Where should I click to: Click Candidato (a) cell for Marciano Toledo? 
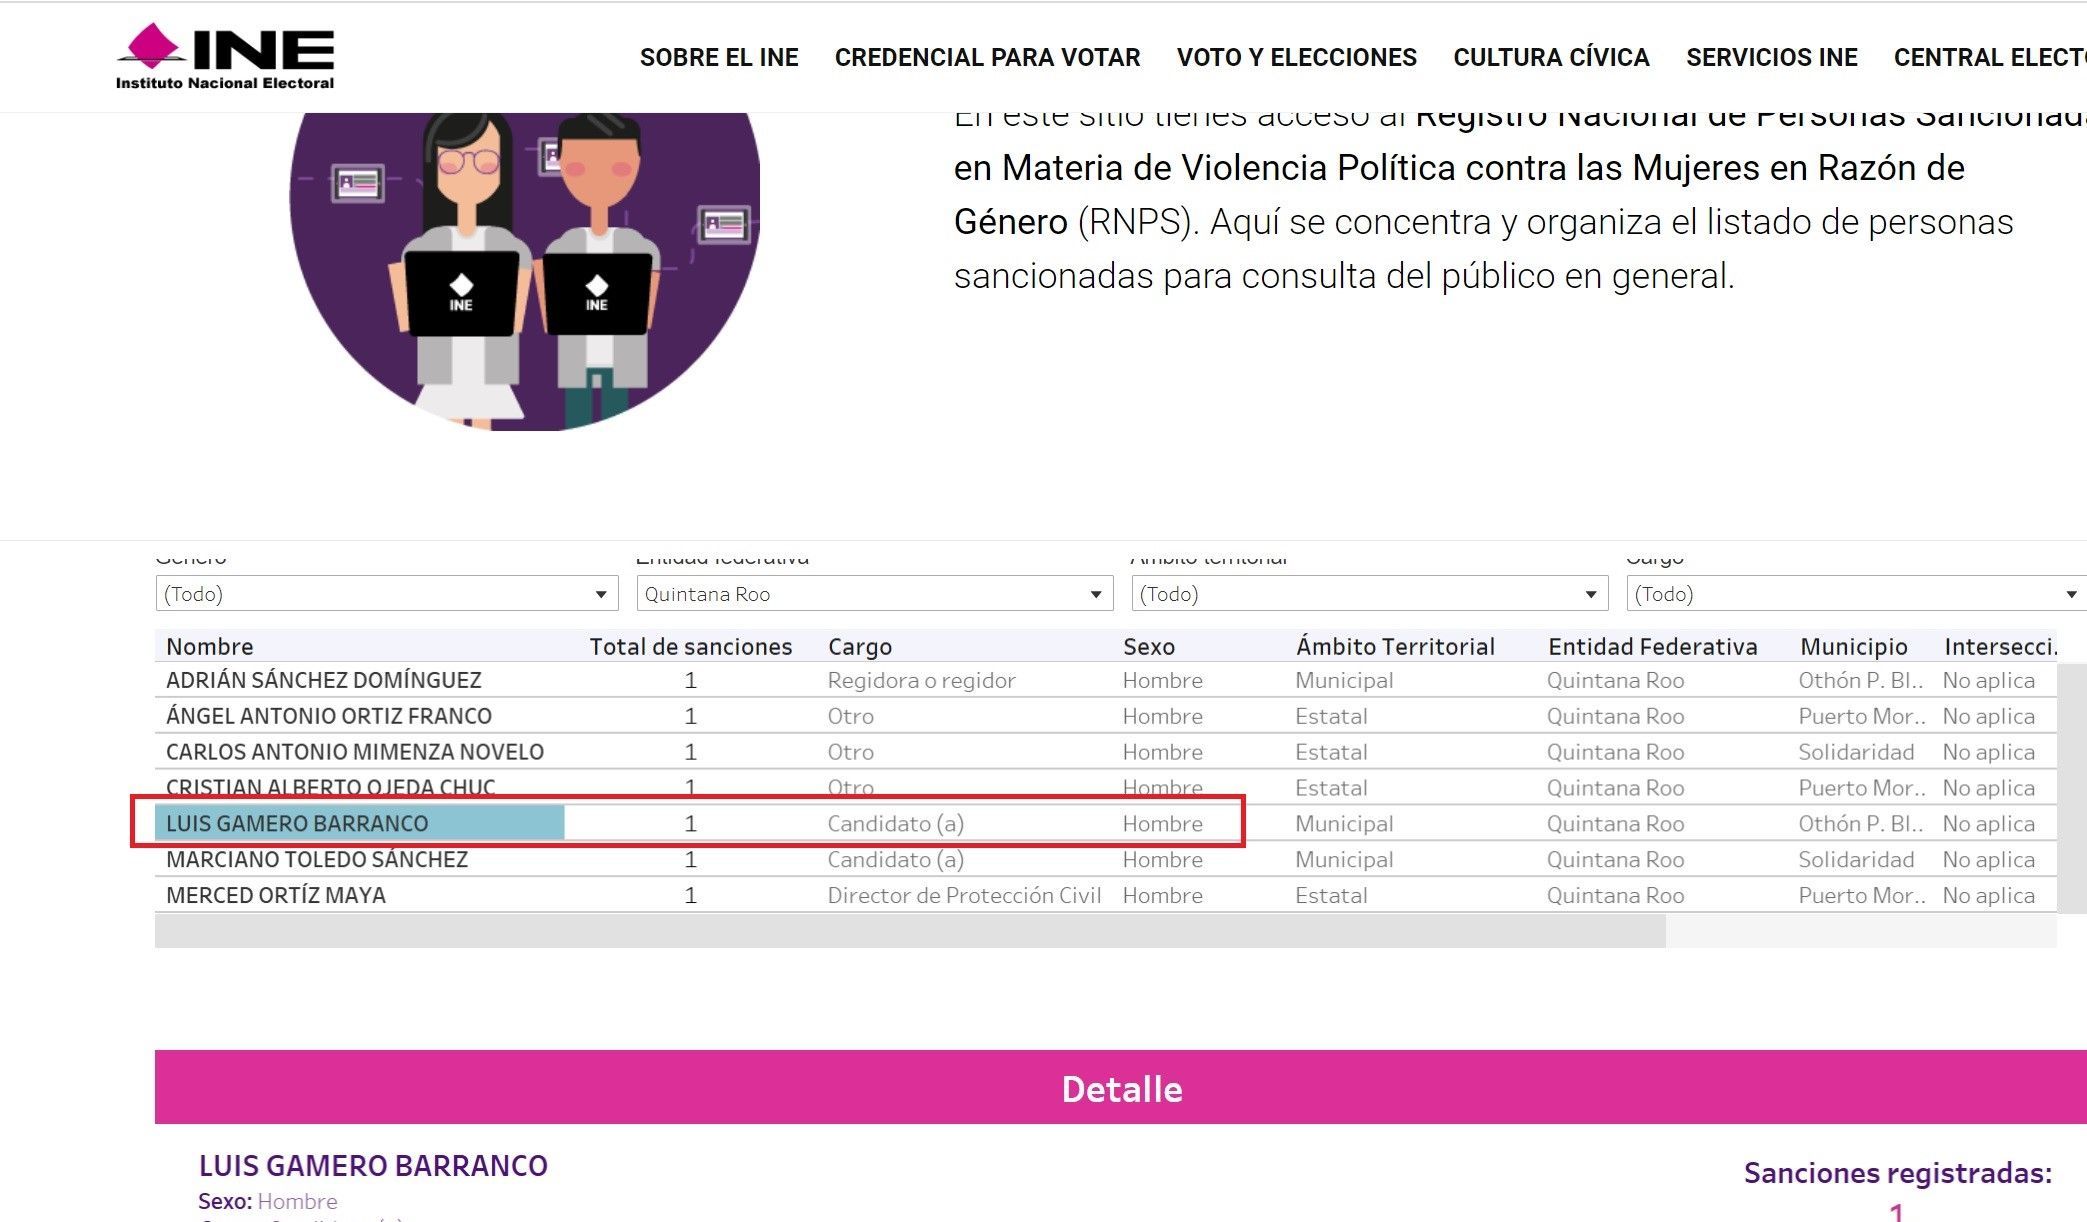pyautogui.click(x=895, y=860)
